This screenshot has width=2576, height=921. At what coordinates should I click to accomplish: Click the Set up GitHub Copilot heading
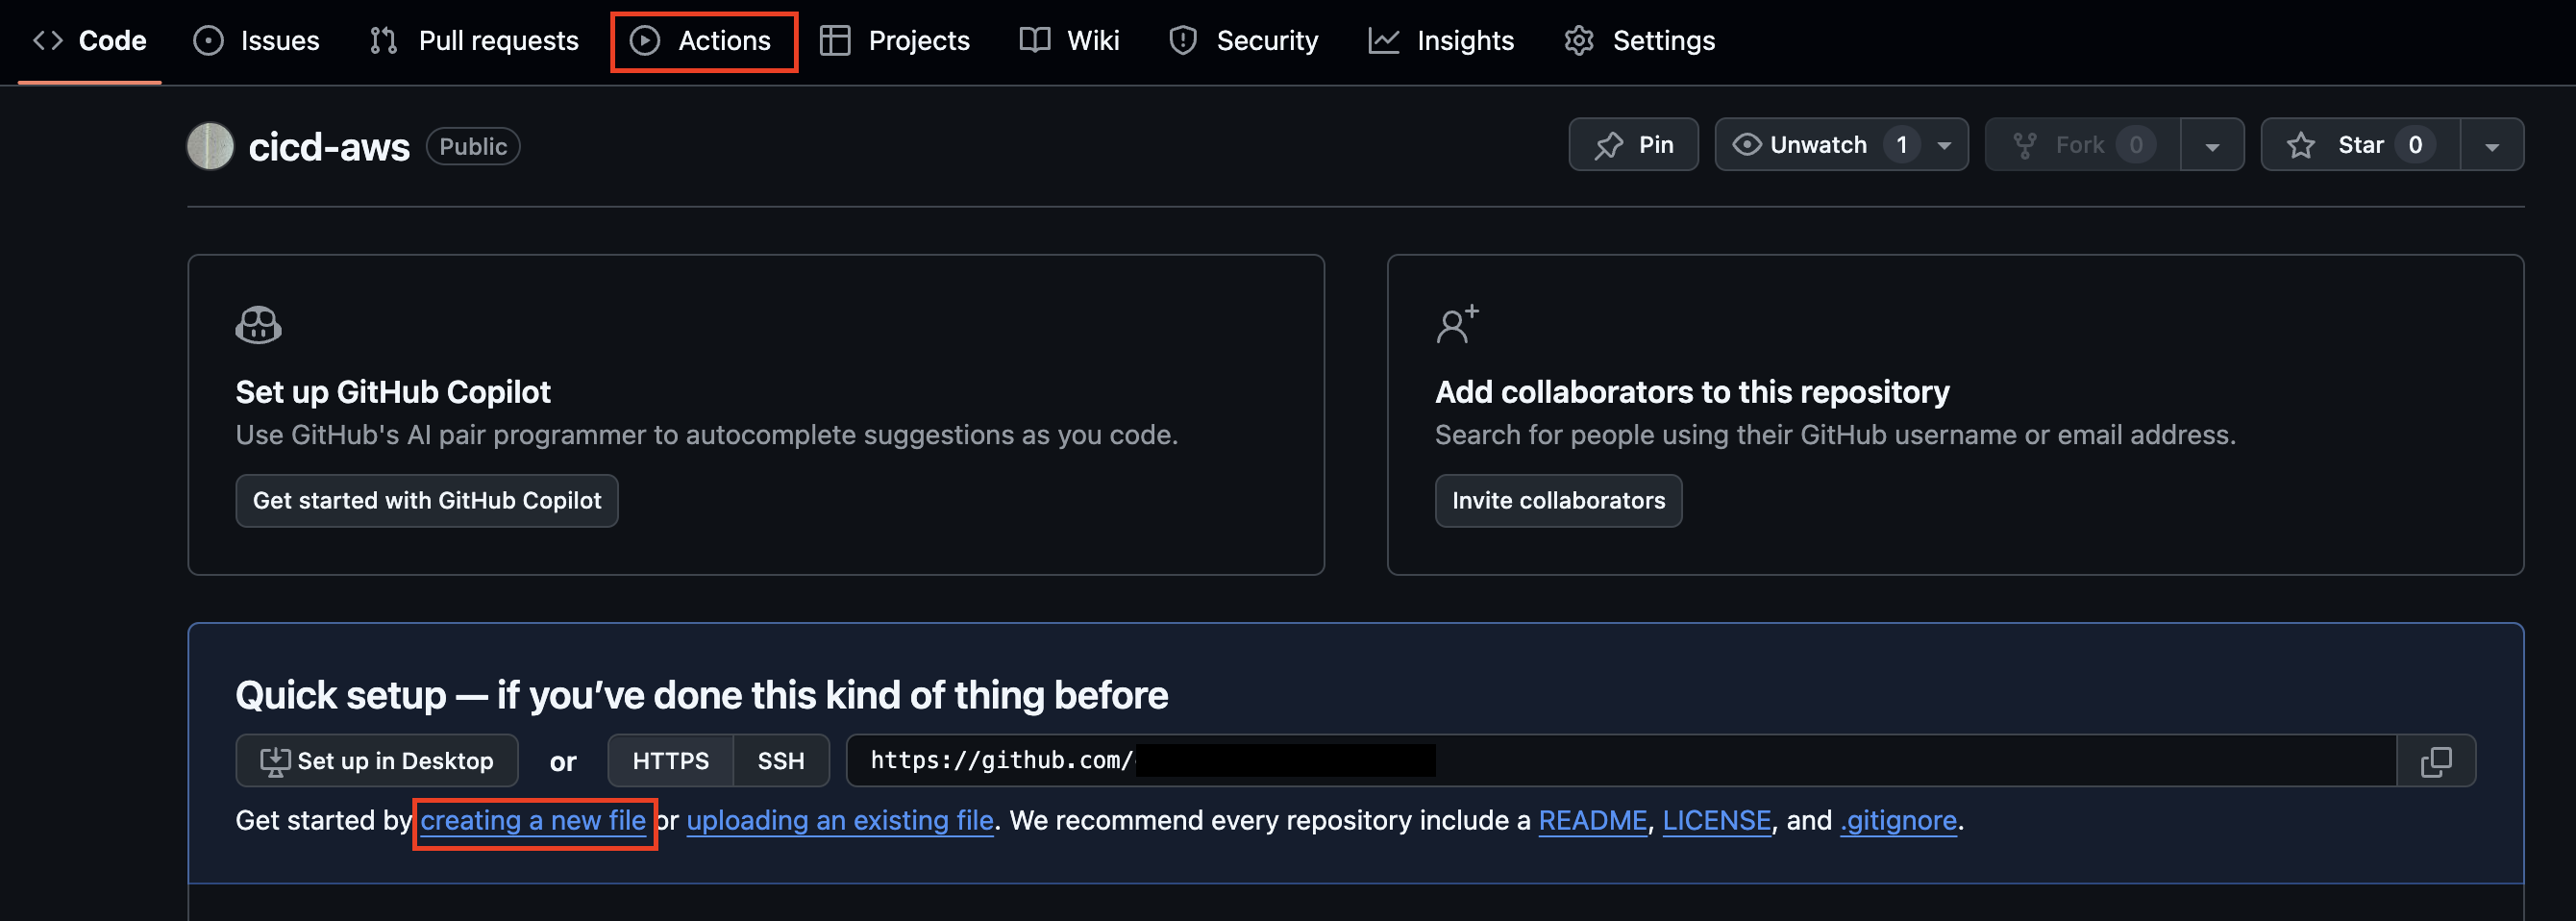[x=393, y=391]
